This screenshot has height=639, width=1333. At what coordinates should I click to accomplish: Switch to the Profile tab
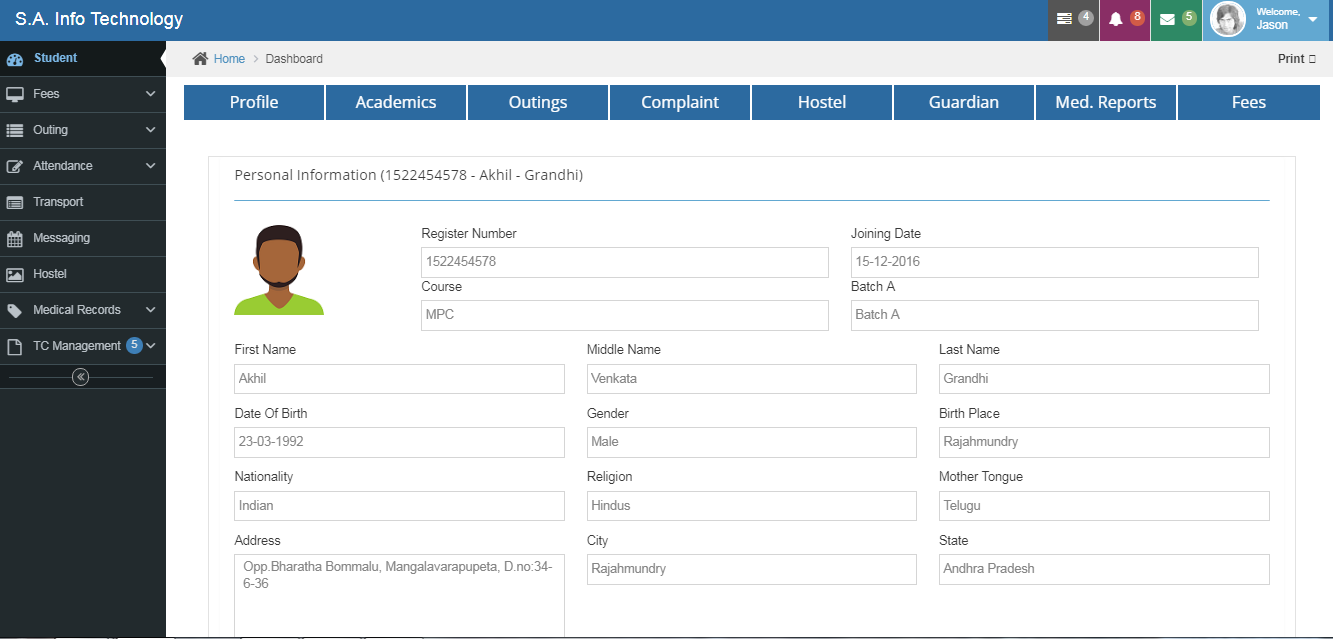click(x=254, y=102)
